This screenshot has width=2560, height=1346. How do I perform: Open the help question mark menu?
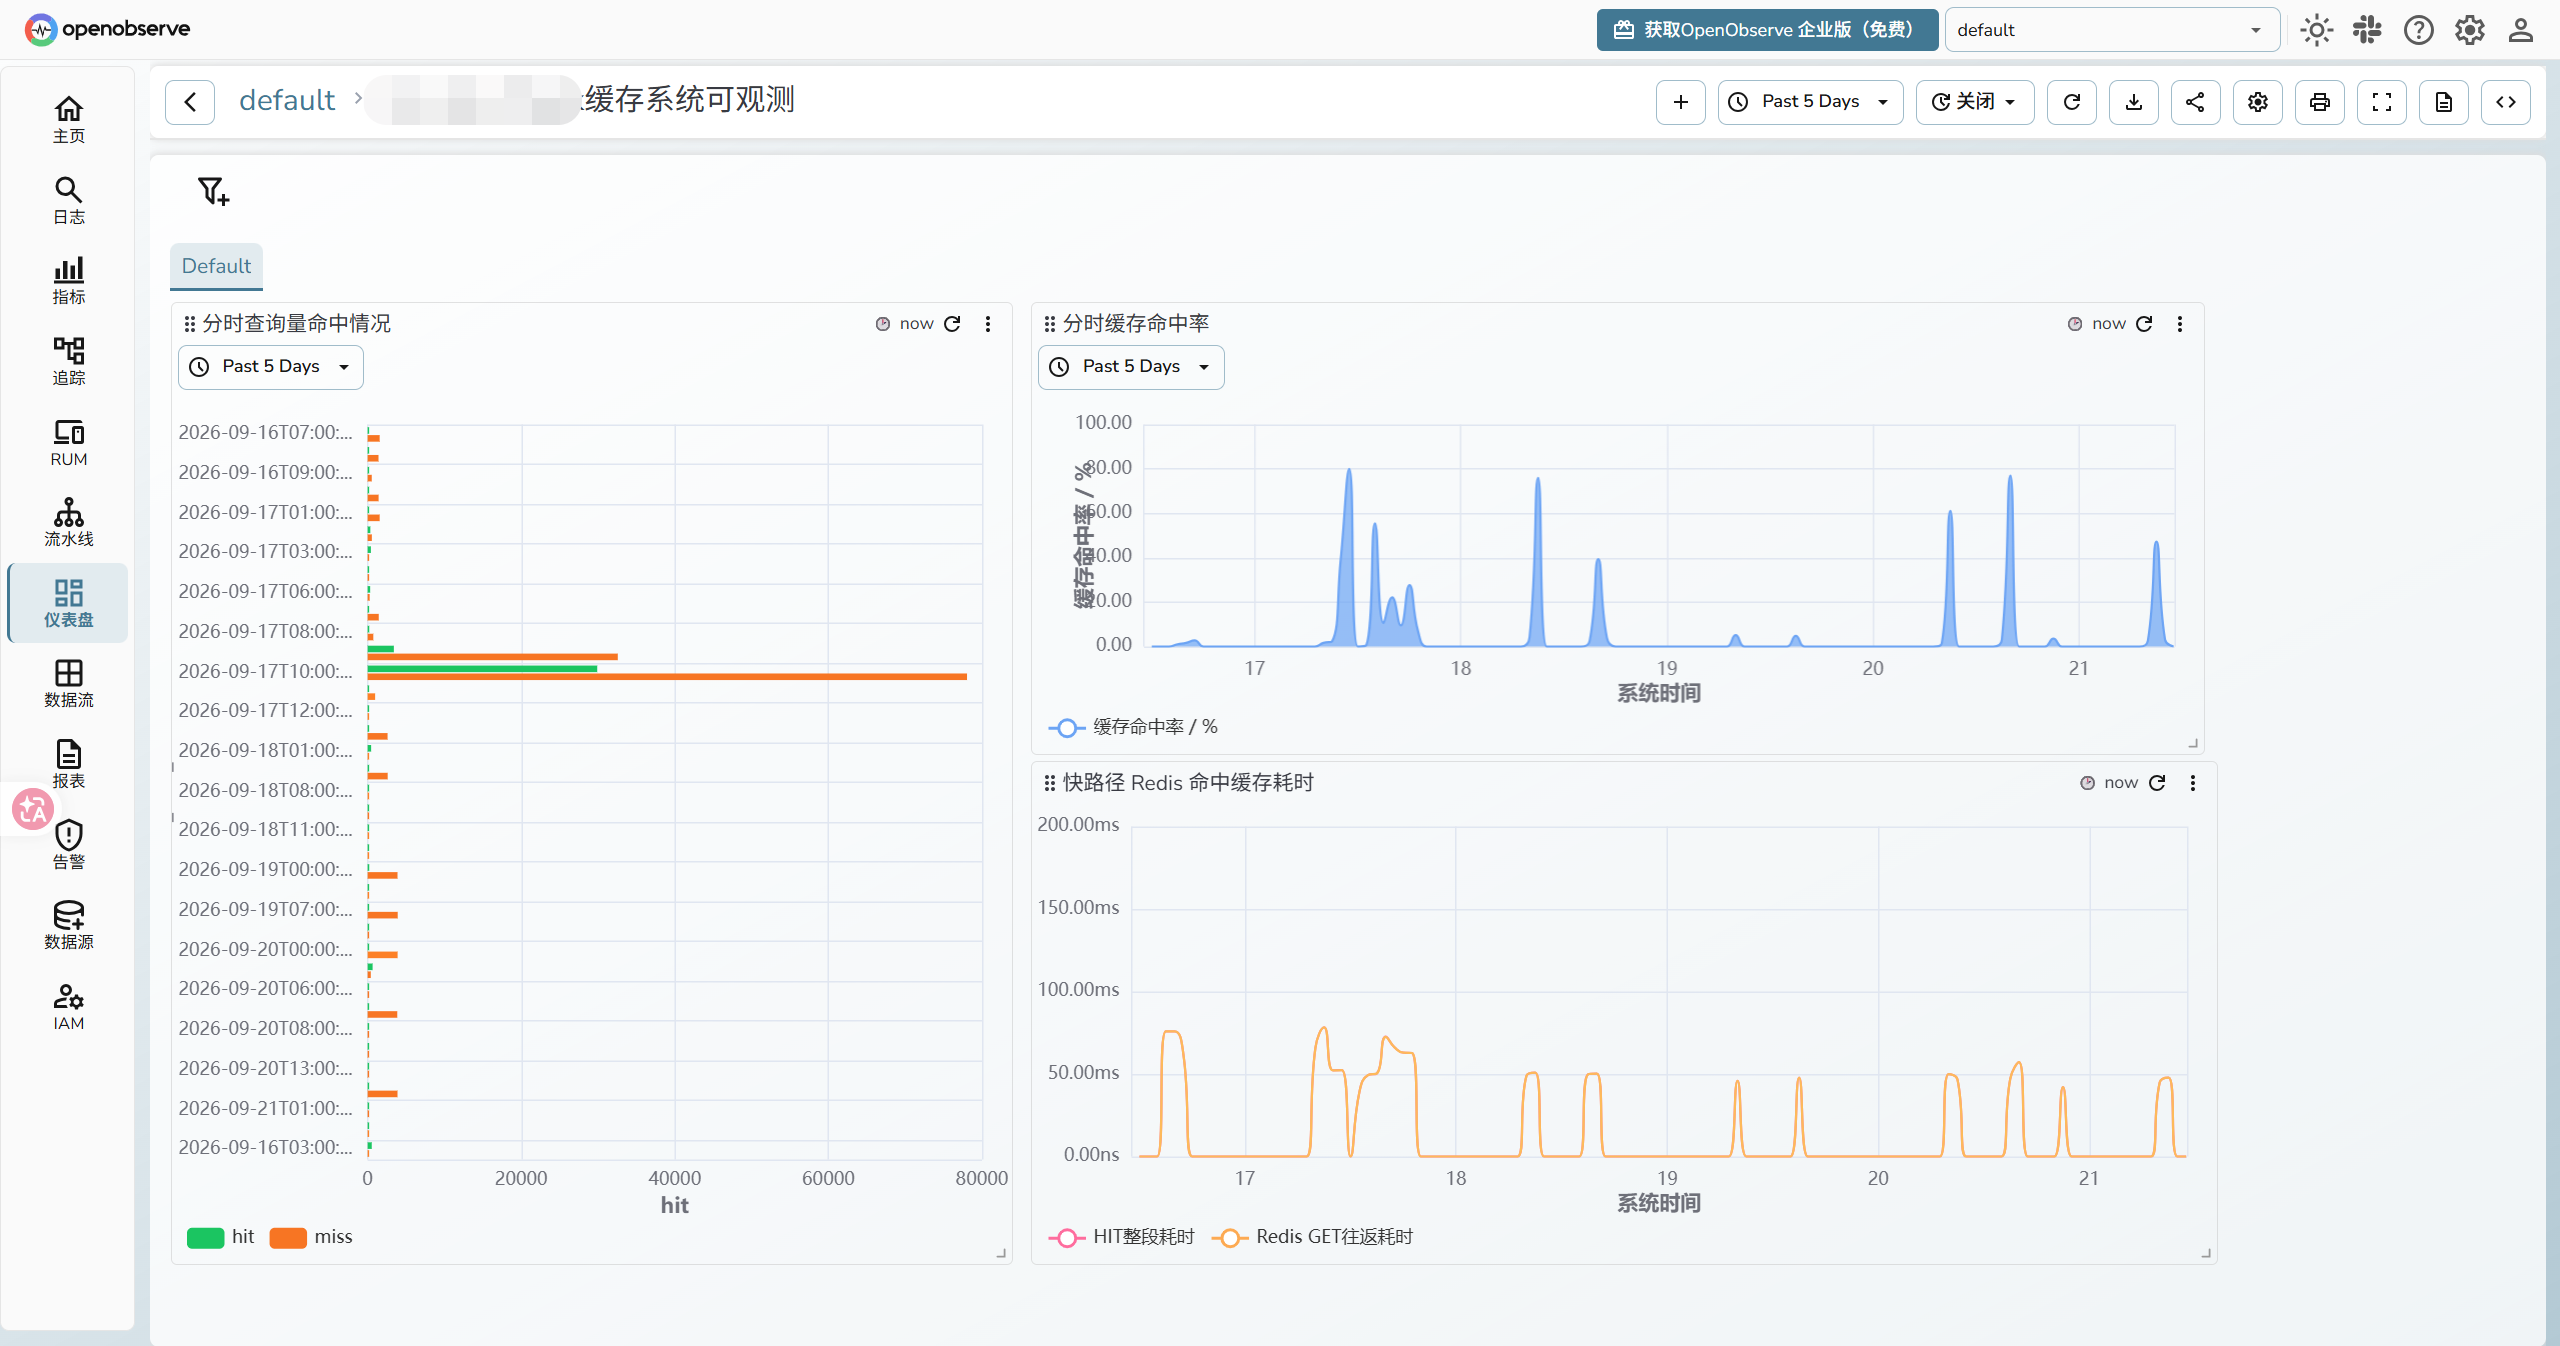point(2419,30)
